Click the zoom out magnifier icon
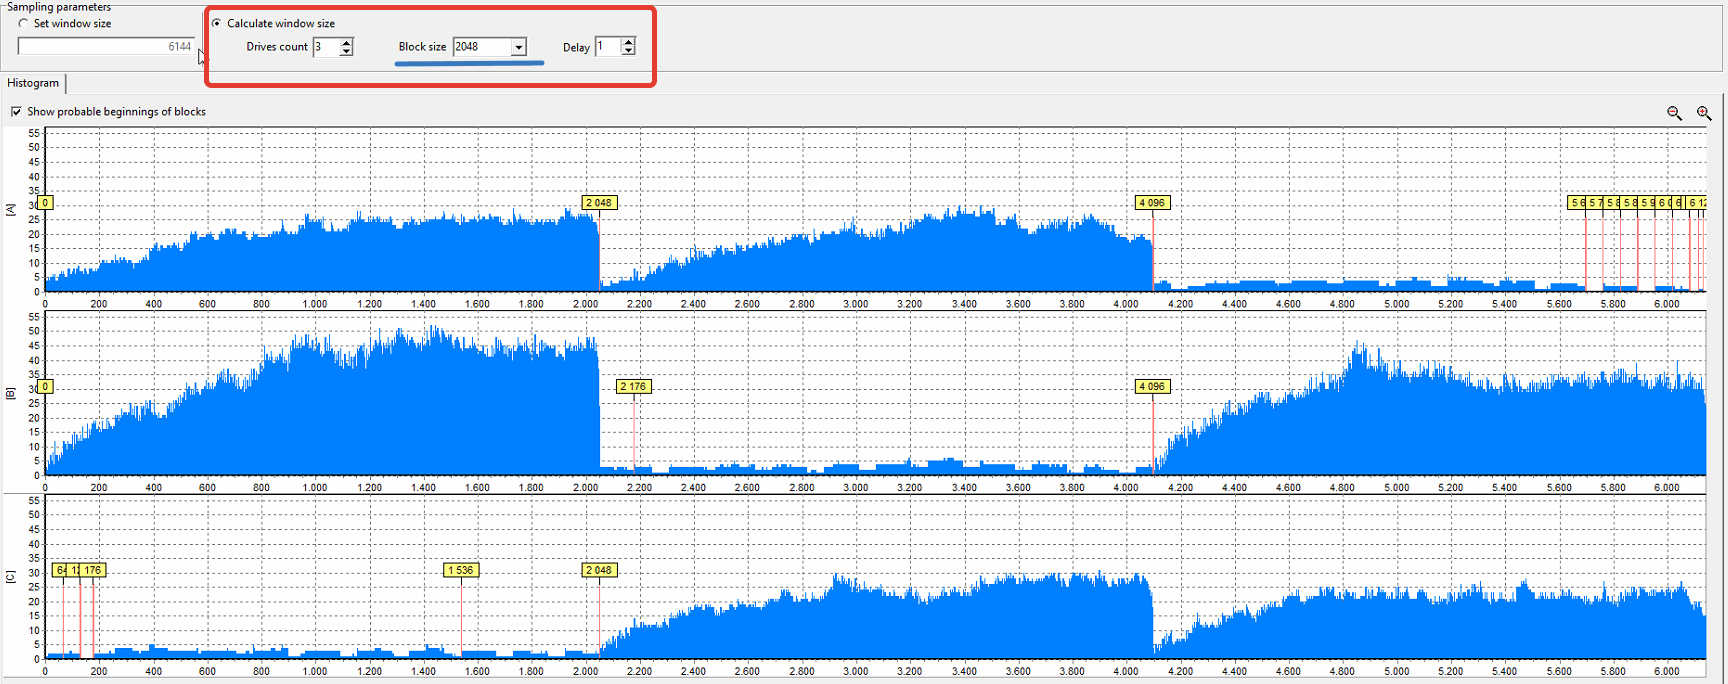The width and height of the screenshot is (1728, 684). click(1674, 113)
